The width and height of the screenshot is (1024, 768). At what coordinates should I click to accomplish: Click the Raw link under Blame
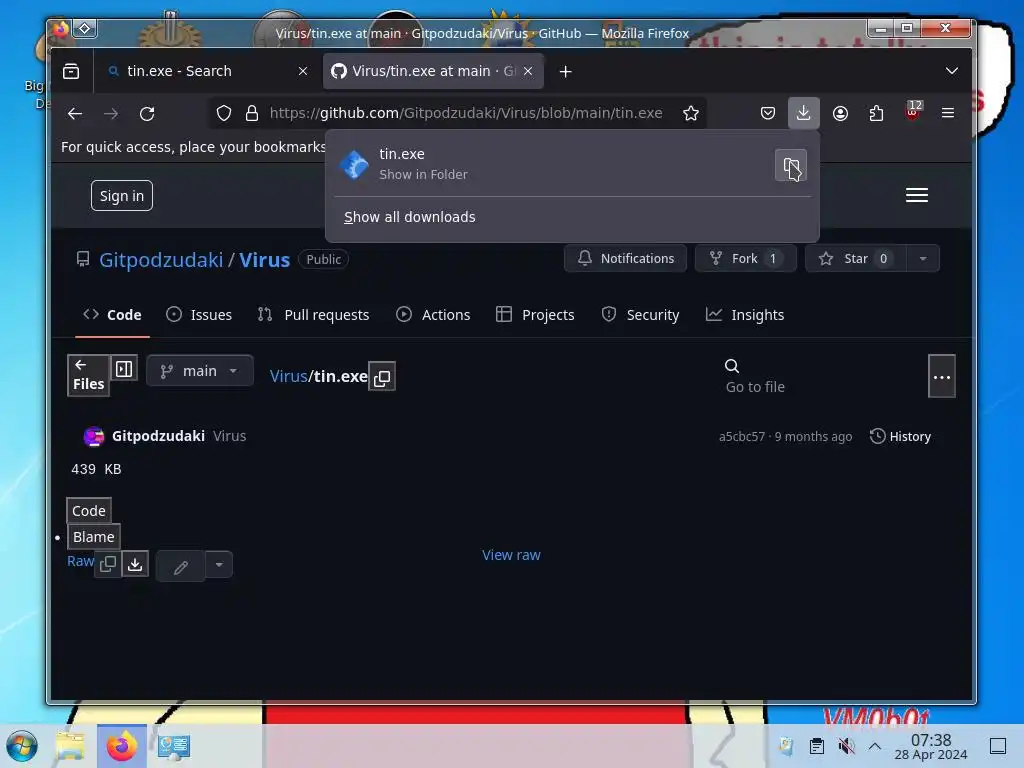[x=80, y=562]
